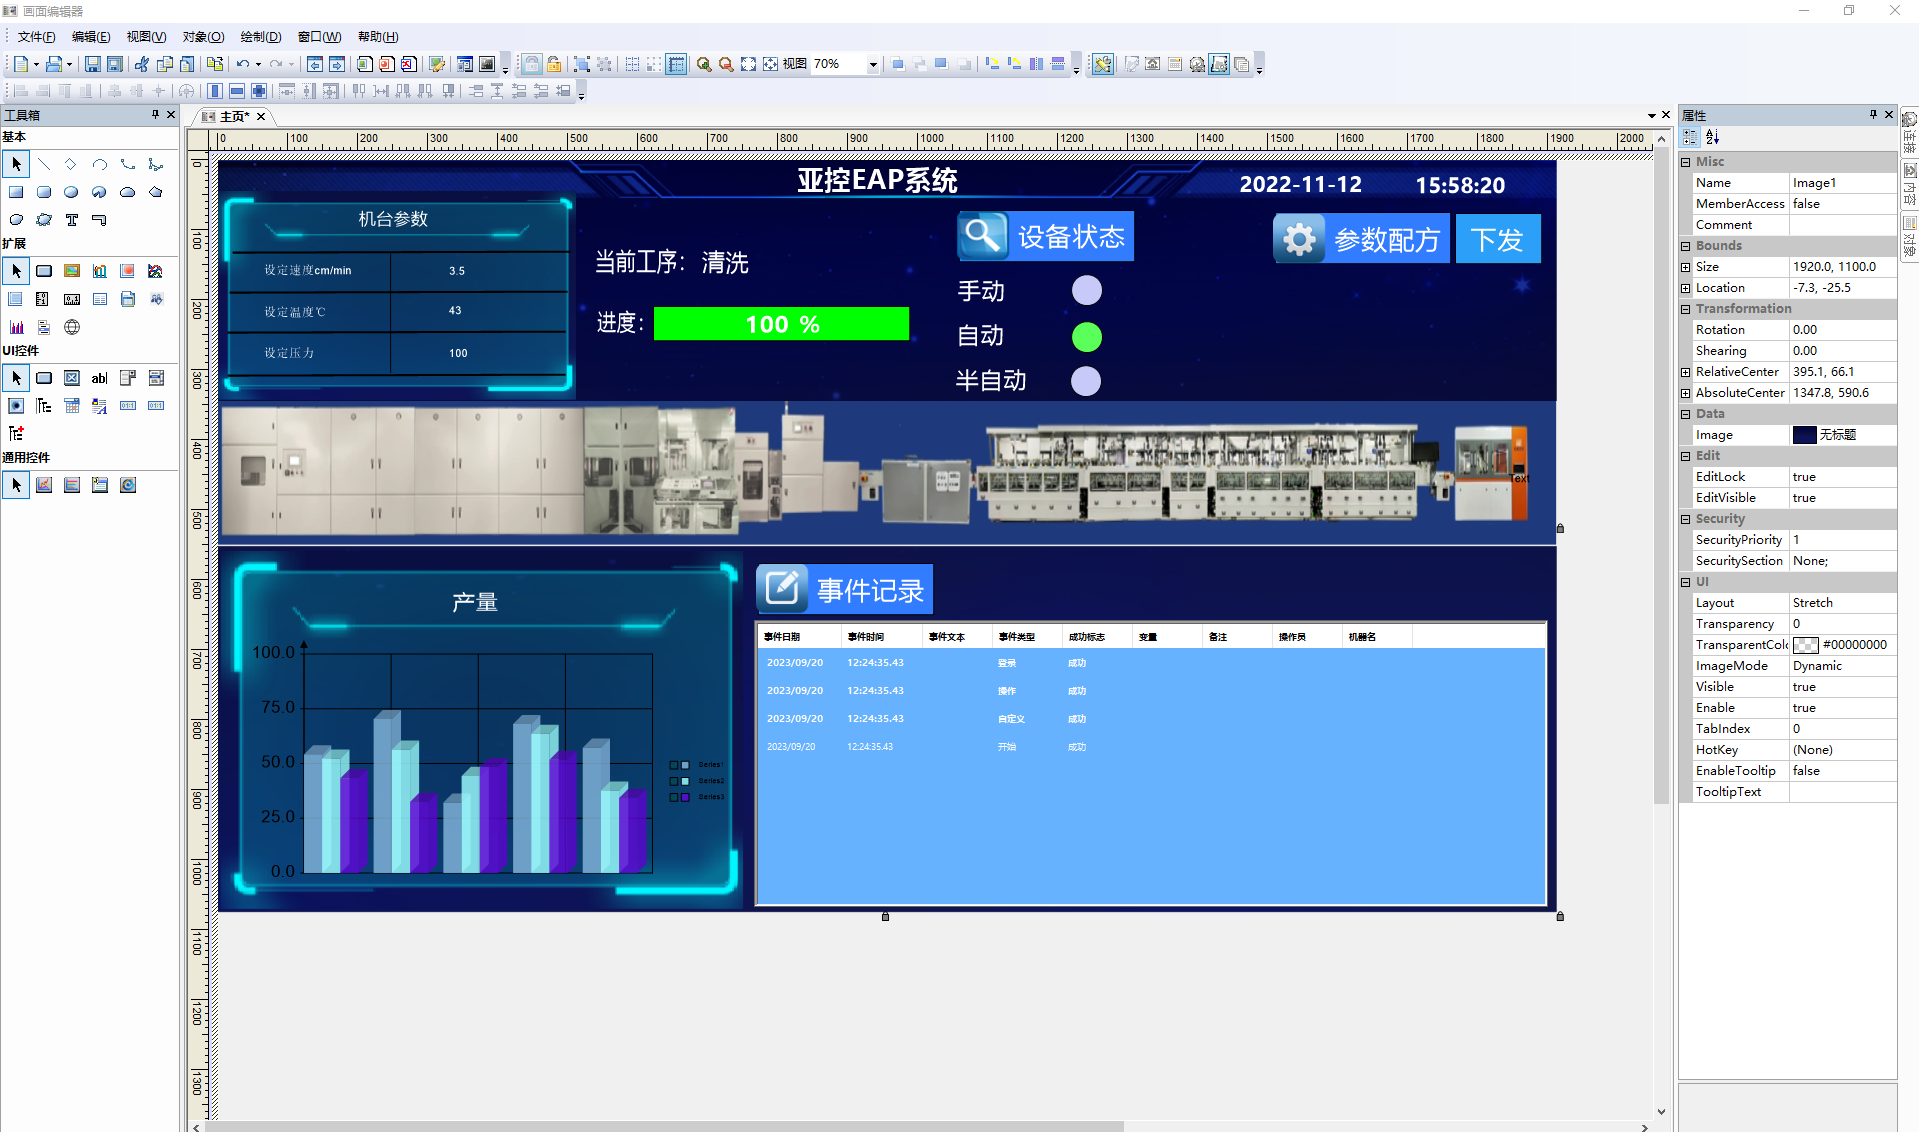Click the save icon in toolbar

pos(92,64)
